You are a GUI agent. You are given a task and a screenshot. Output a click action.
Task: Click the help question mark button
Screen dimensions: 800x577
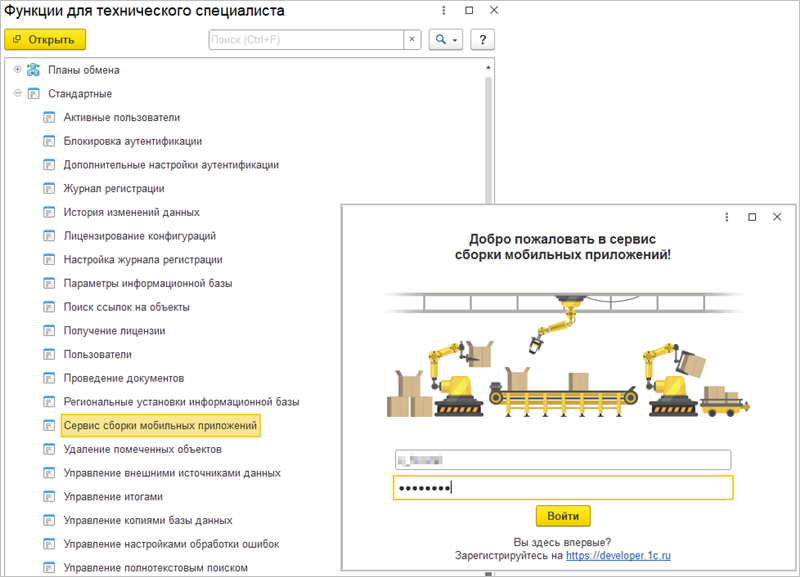483,39
